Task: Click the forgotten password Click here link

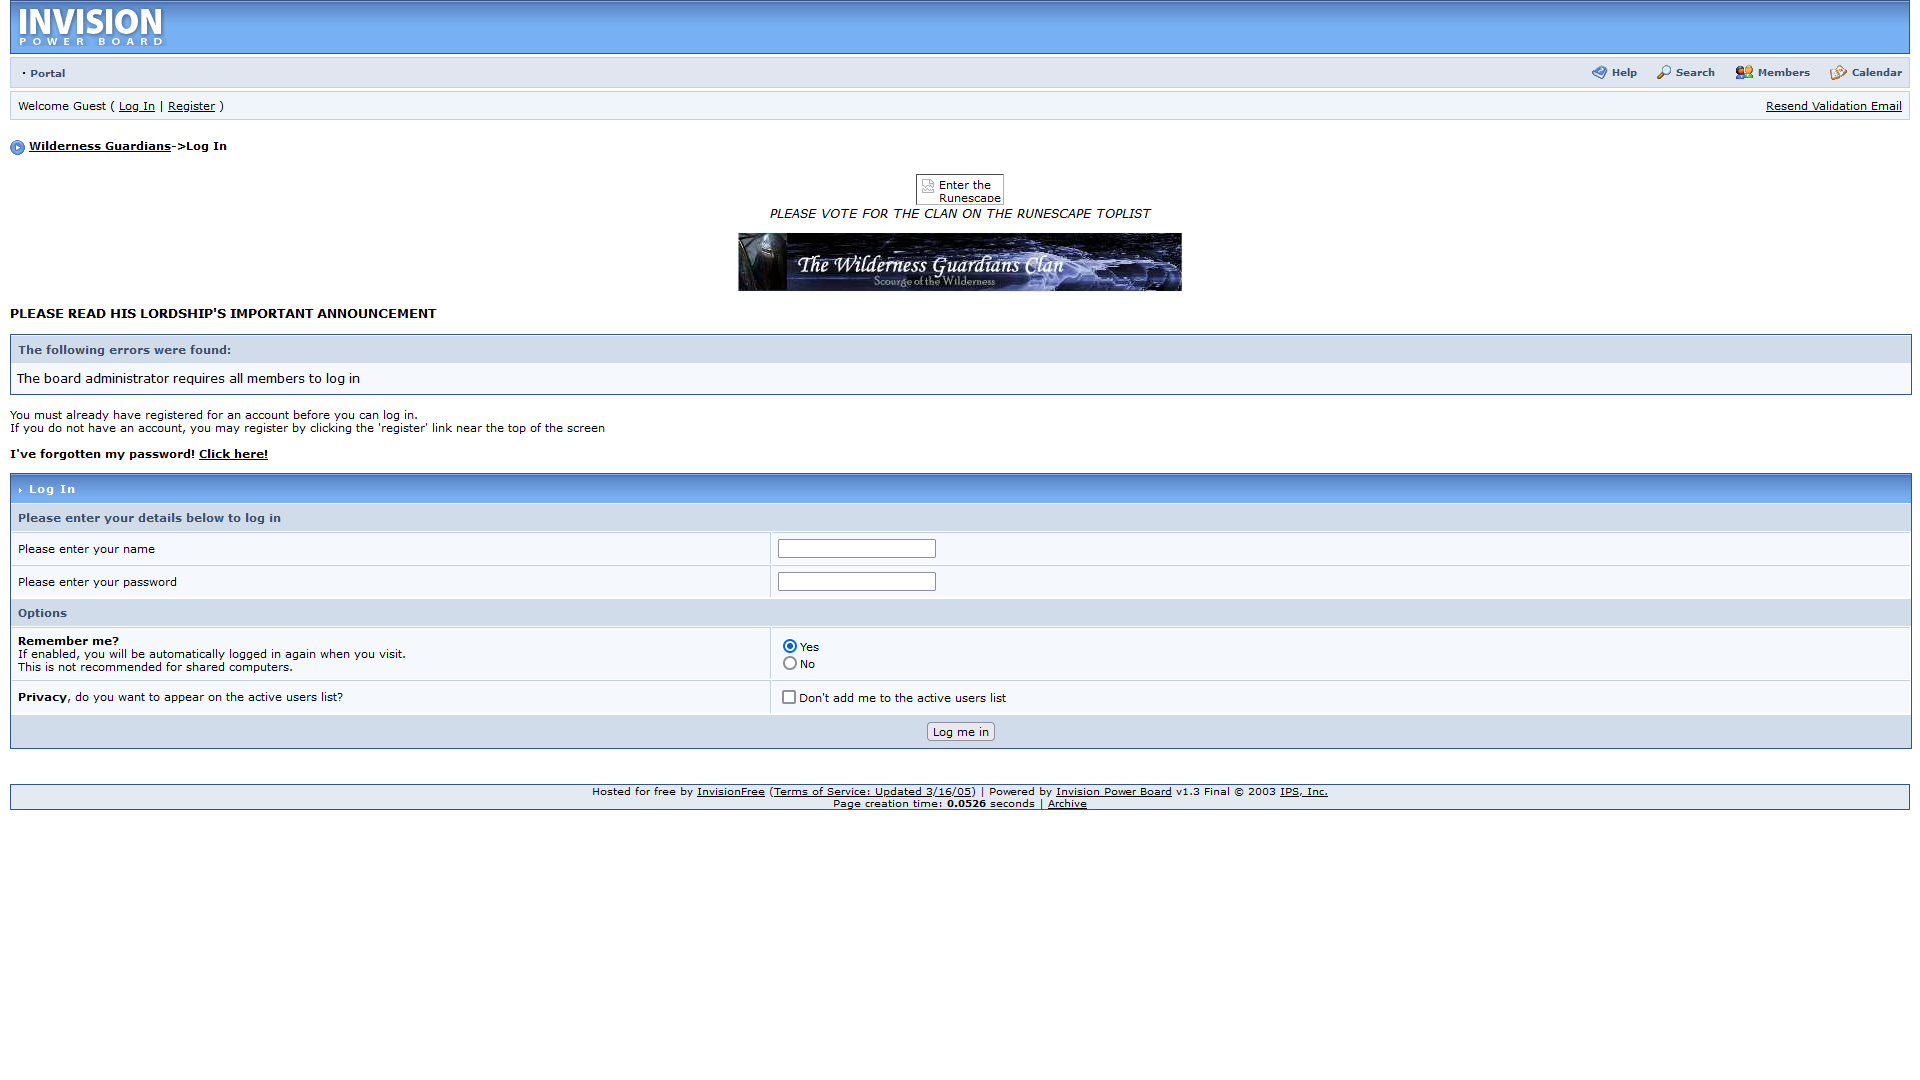Action: [x=233, y=454]
